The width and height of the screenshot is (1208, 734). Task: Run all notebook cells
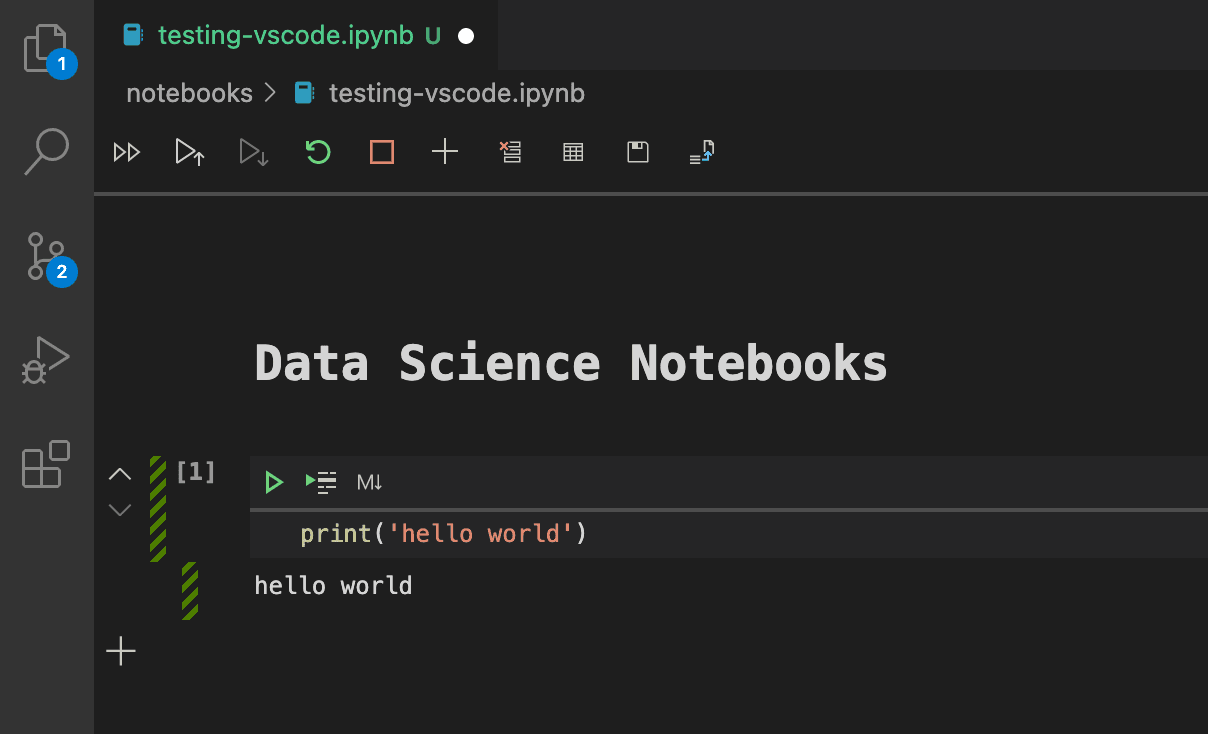[126, 152]
